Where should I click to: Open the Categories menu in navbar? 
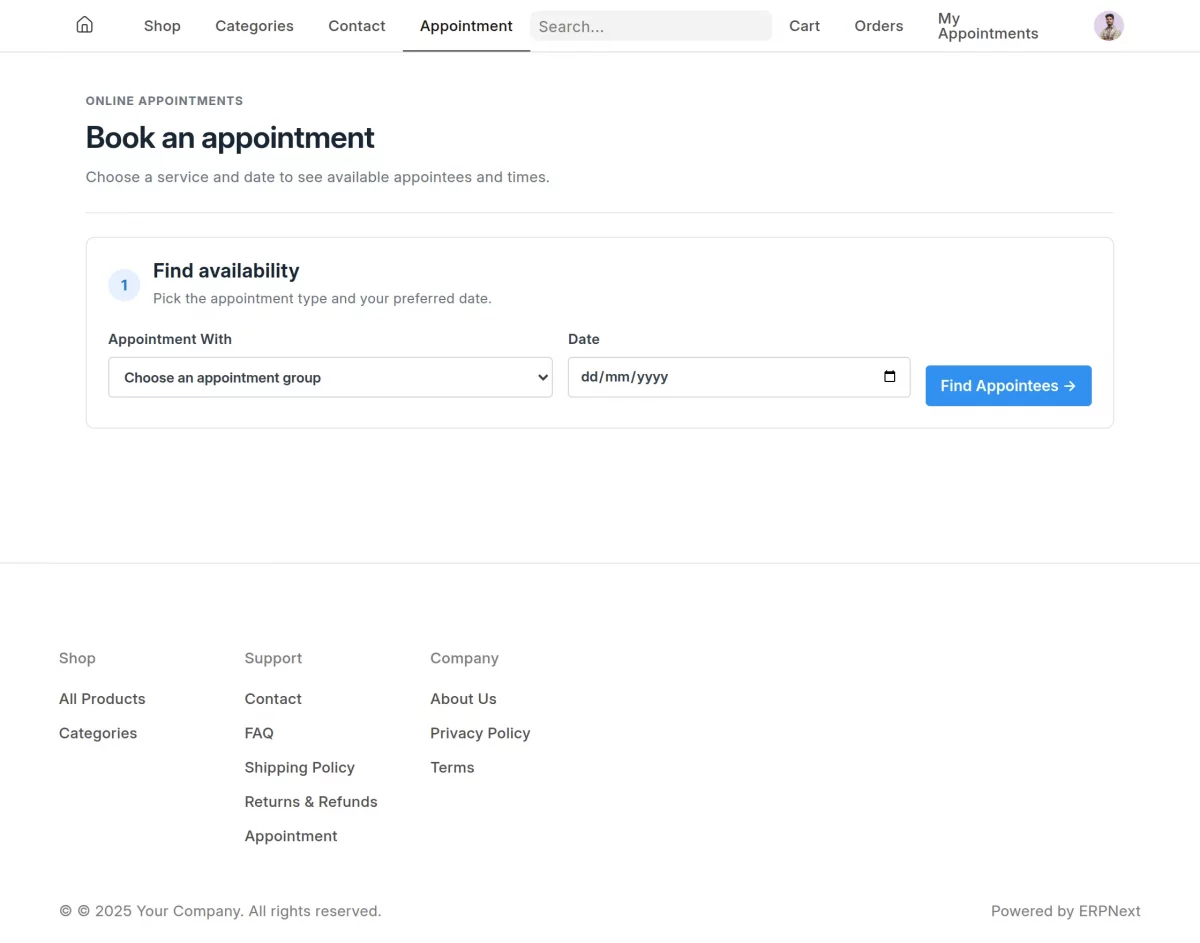coord(254,26)
